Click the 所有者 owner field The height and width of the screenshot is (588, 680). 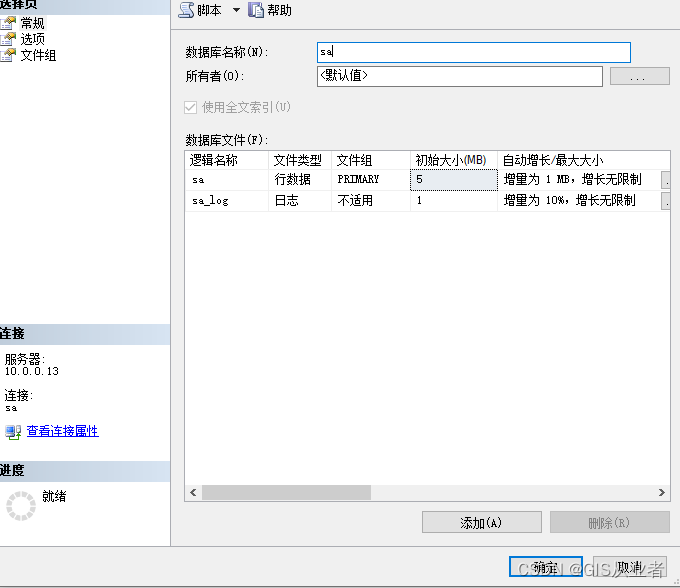tap(460, 76)
